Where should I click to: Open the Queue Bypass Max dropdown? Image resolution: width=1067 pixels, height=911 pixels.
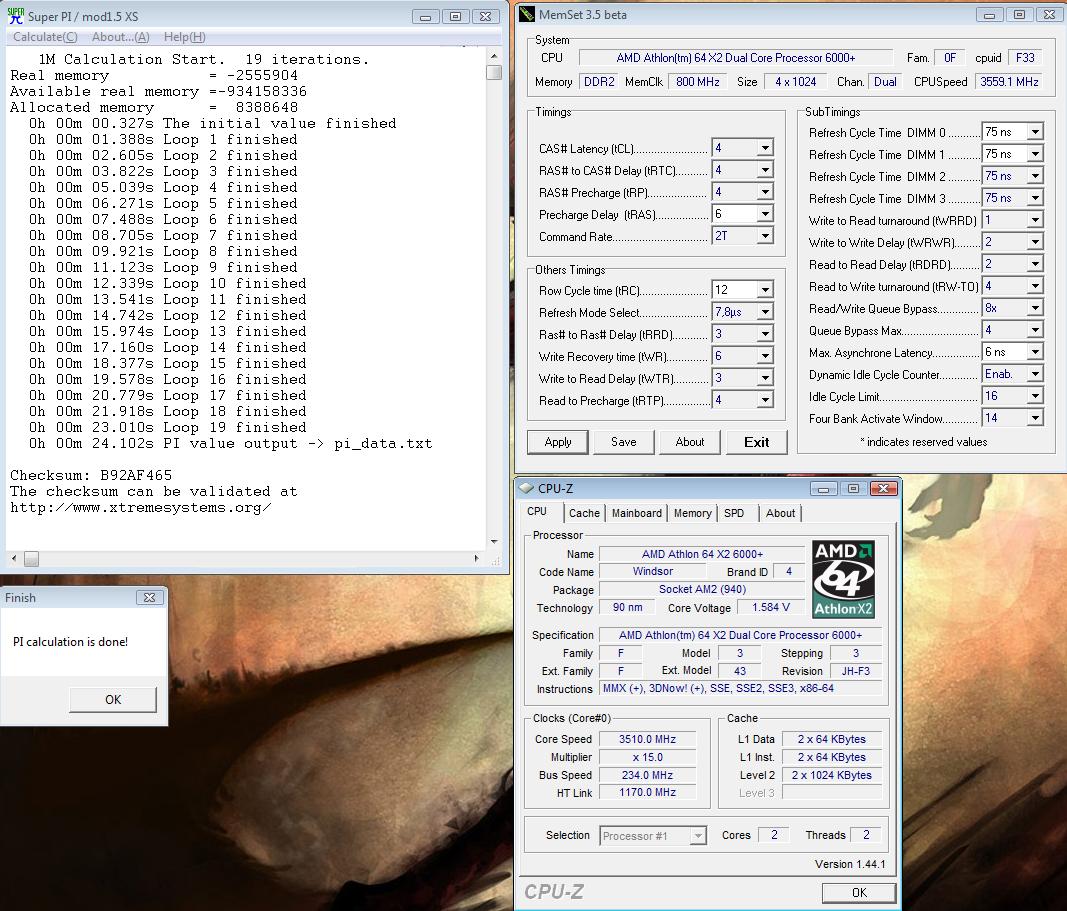point(1035,330)
